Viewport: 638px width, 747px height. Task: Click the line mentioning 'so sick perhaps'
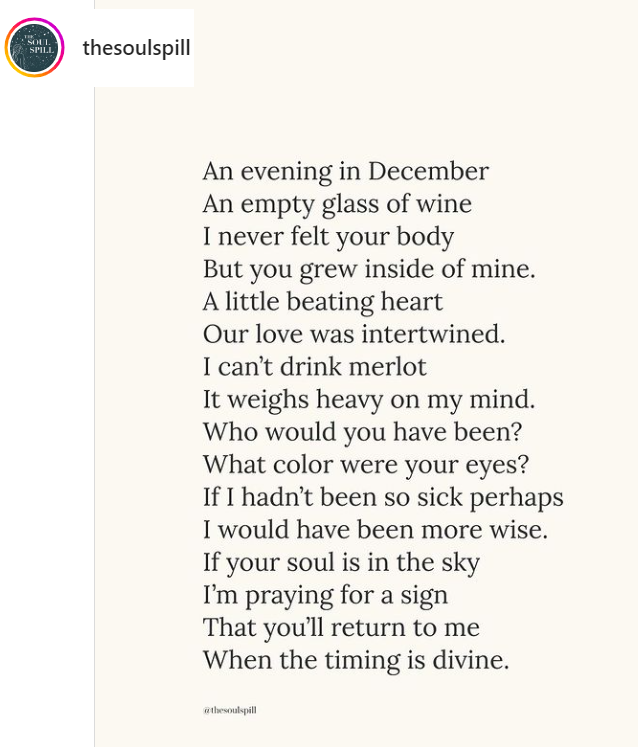(383, 497)
